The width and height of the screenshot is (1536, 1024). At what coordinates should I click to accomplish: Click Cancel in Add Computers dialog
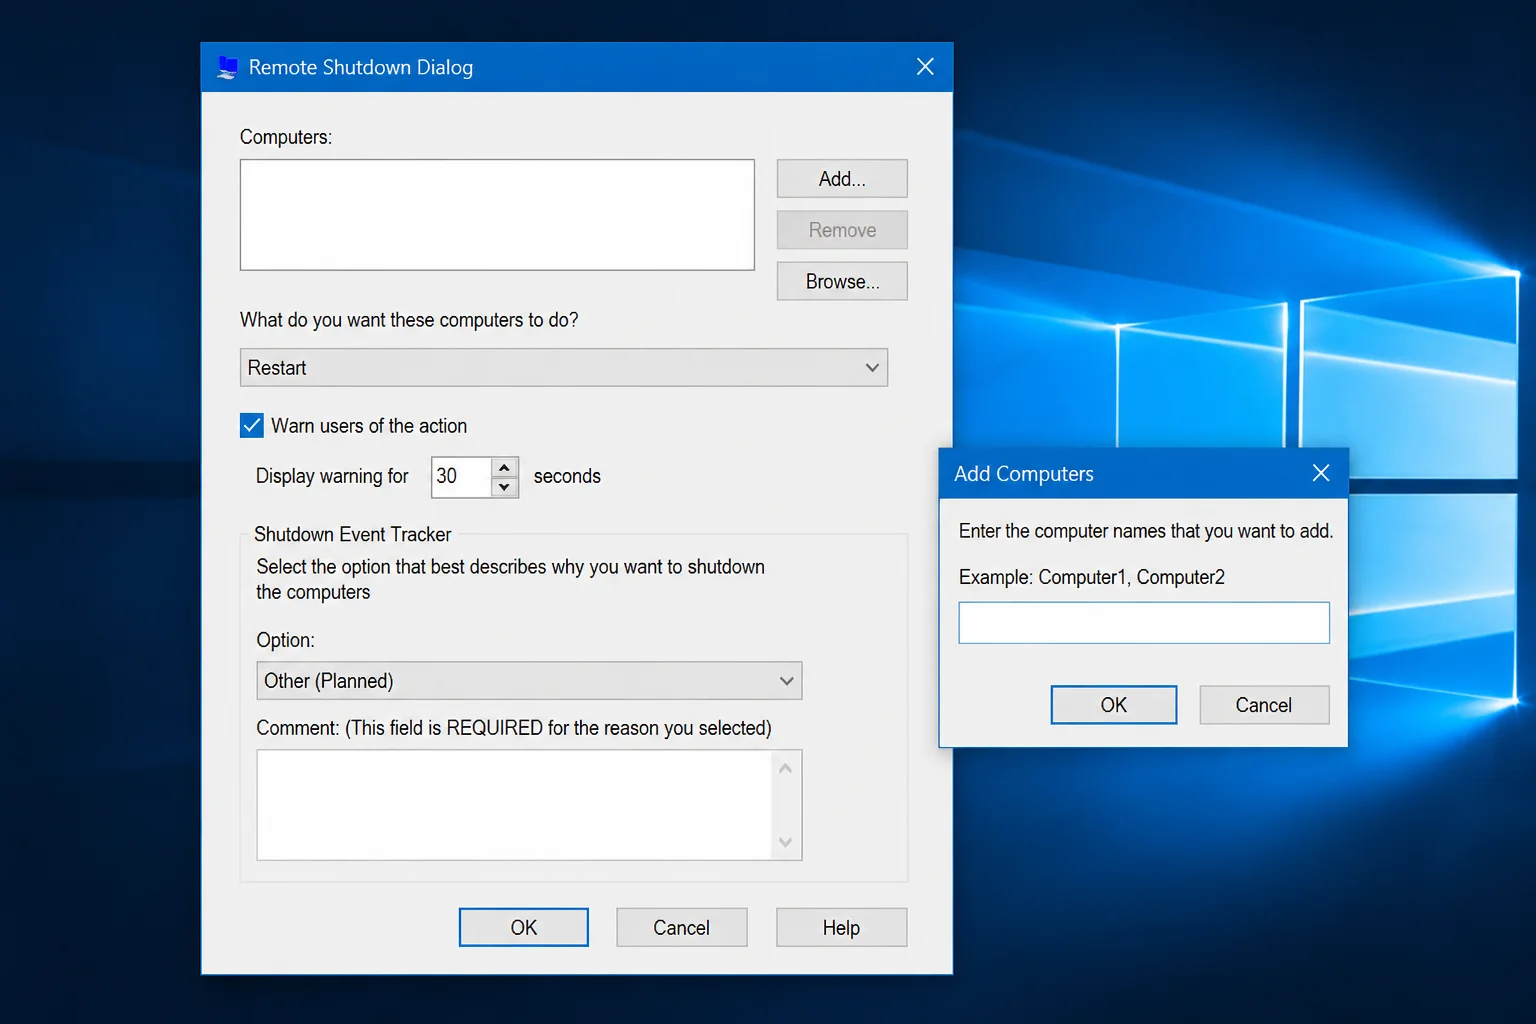(x=1264, y=705)
